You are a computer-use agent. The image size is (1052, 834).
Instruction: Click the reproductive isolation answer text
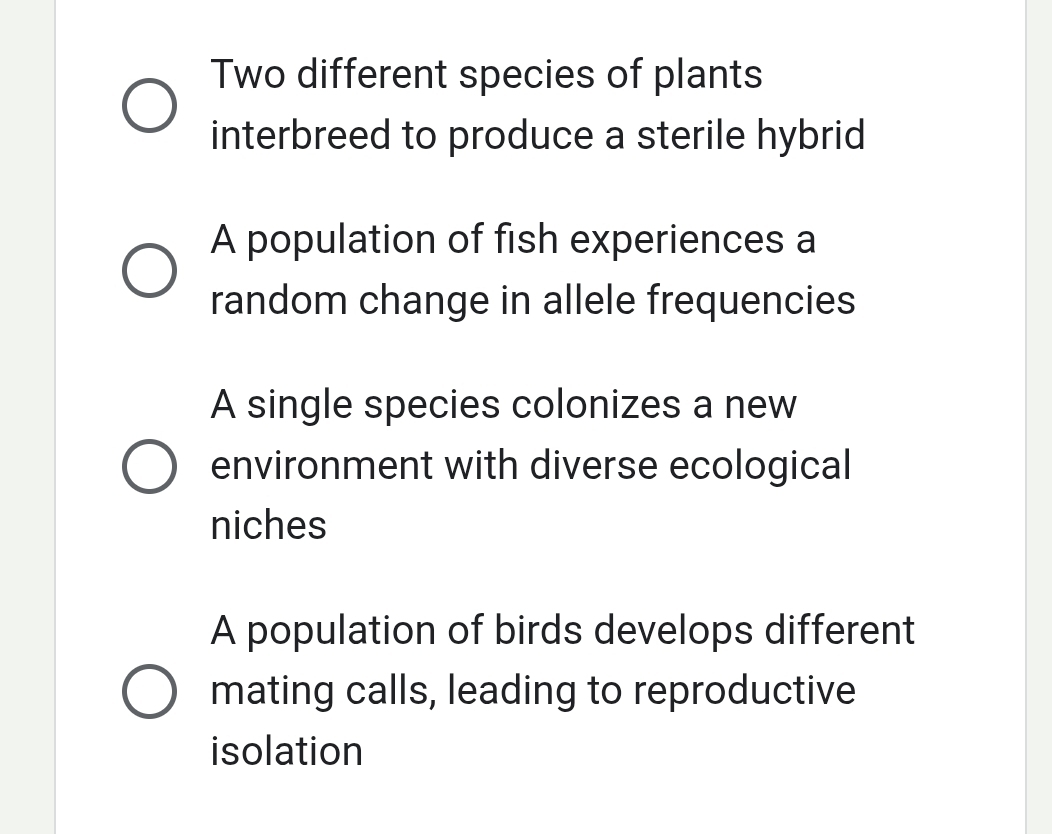[563, 690]
